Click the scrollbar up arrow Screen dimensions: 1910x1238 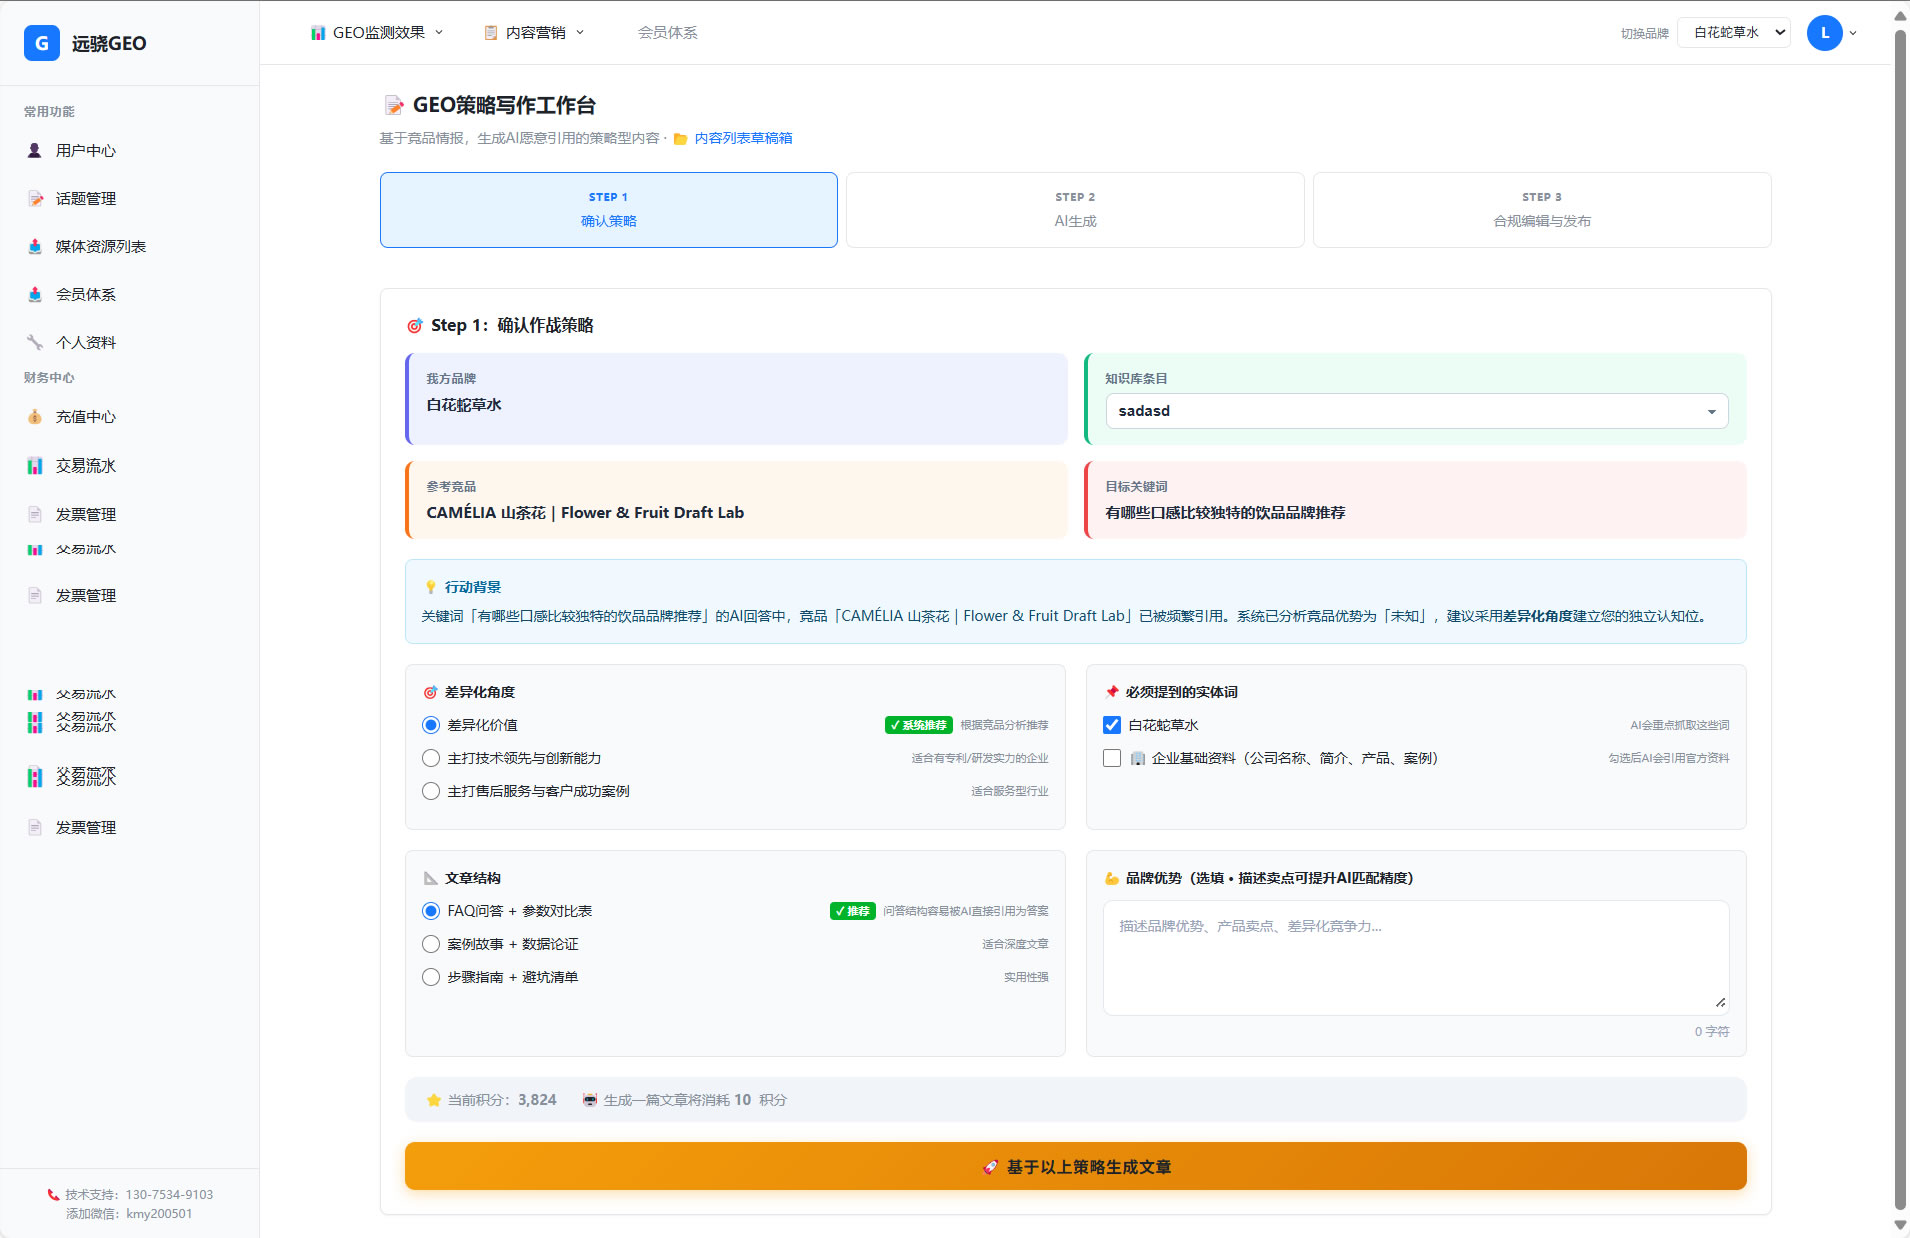click(x=1900, y=14)
